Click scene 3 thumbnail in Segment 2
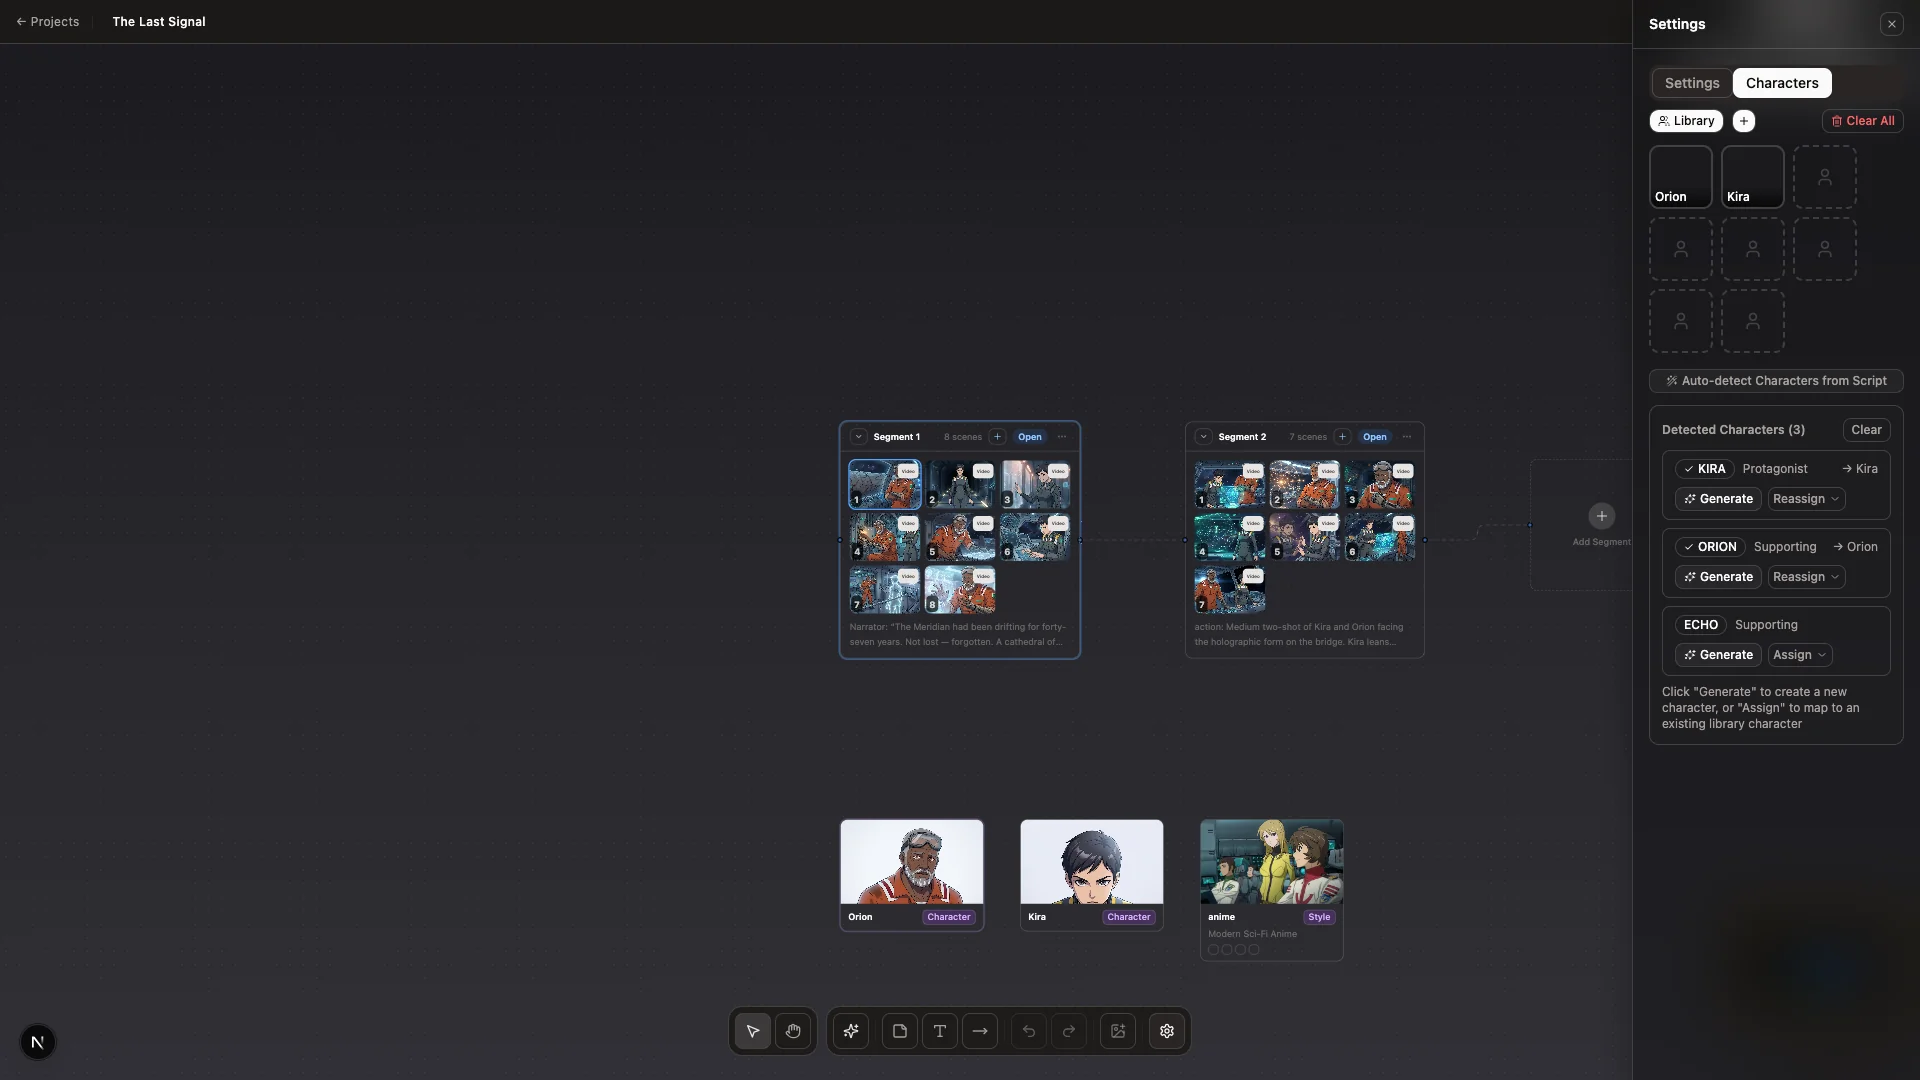Viewport: 1920px width, 1080px height. 1379,484
